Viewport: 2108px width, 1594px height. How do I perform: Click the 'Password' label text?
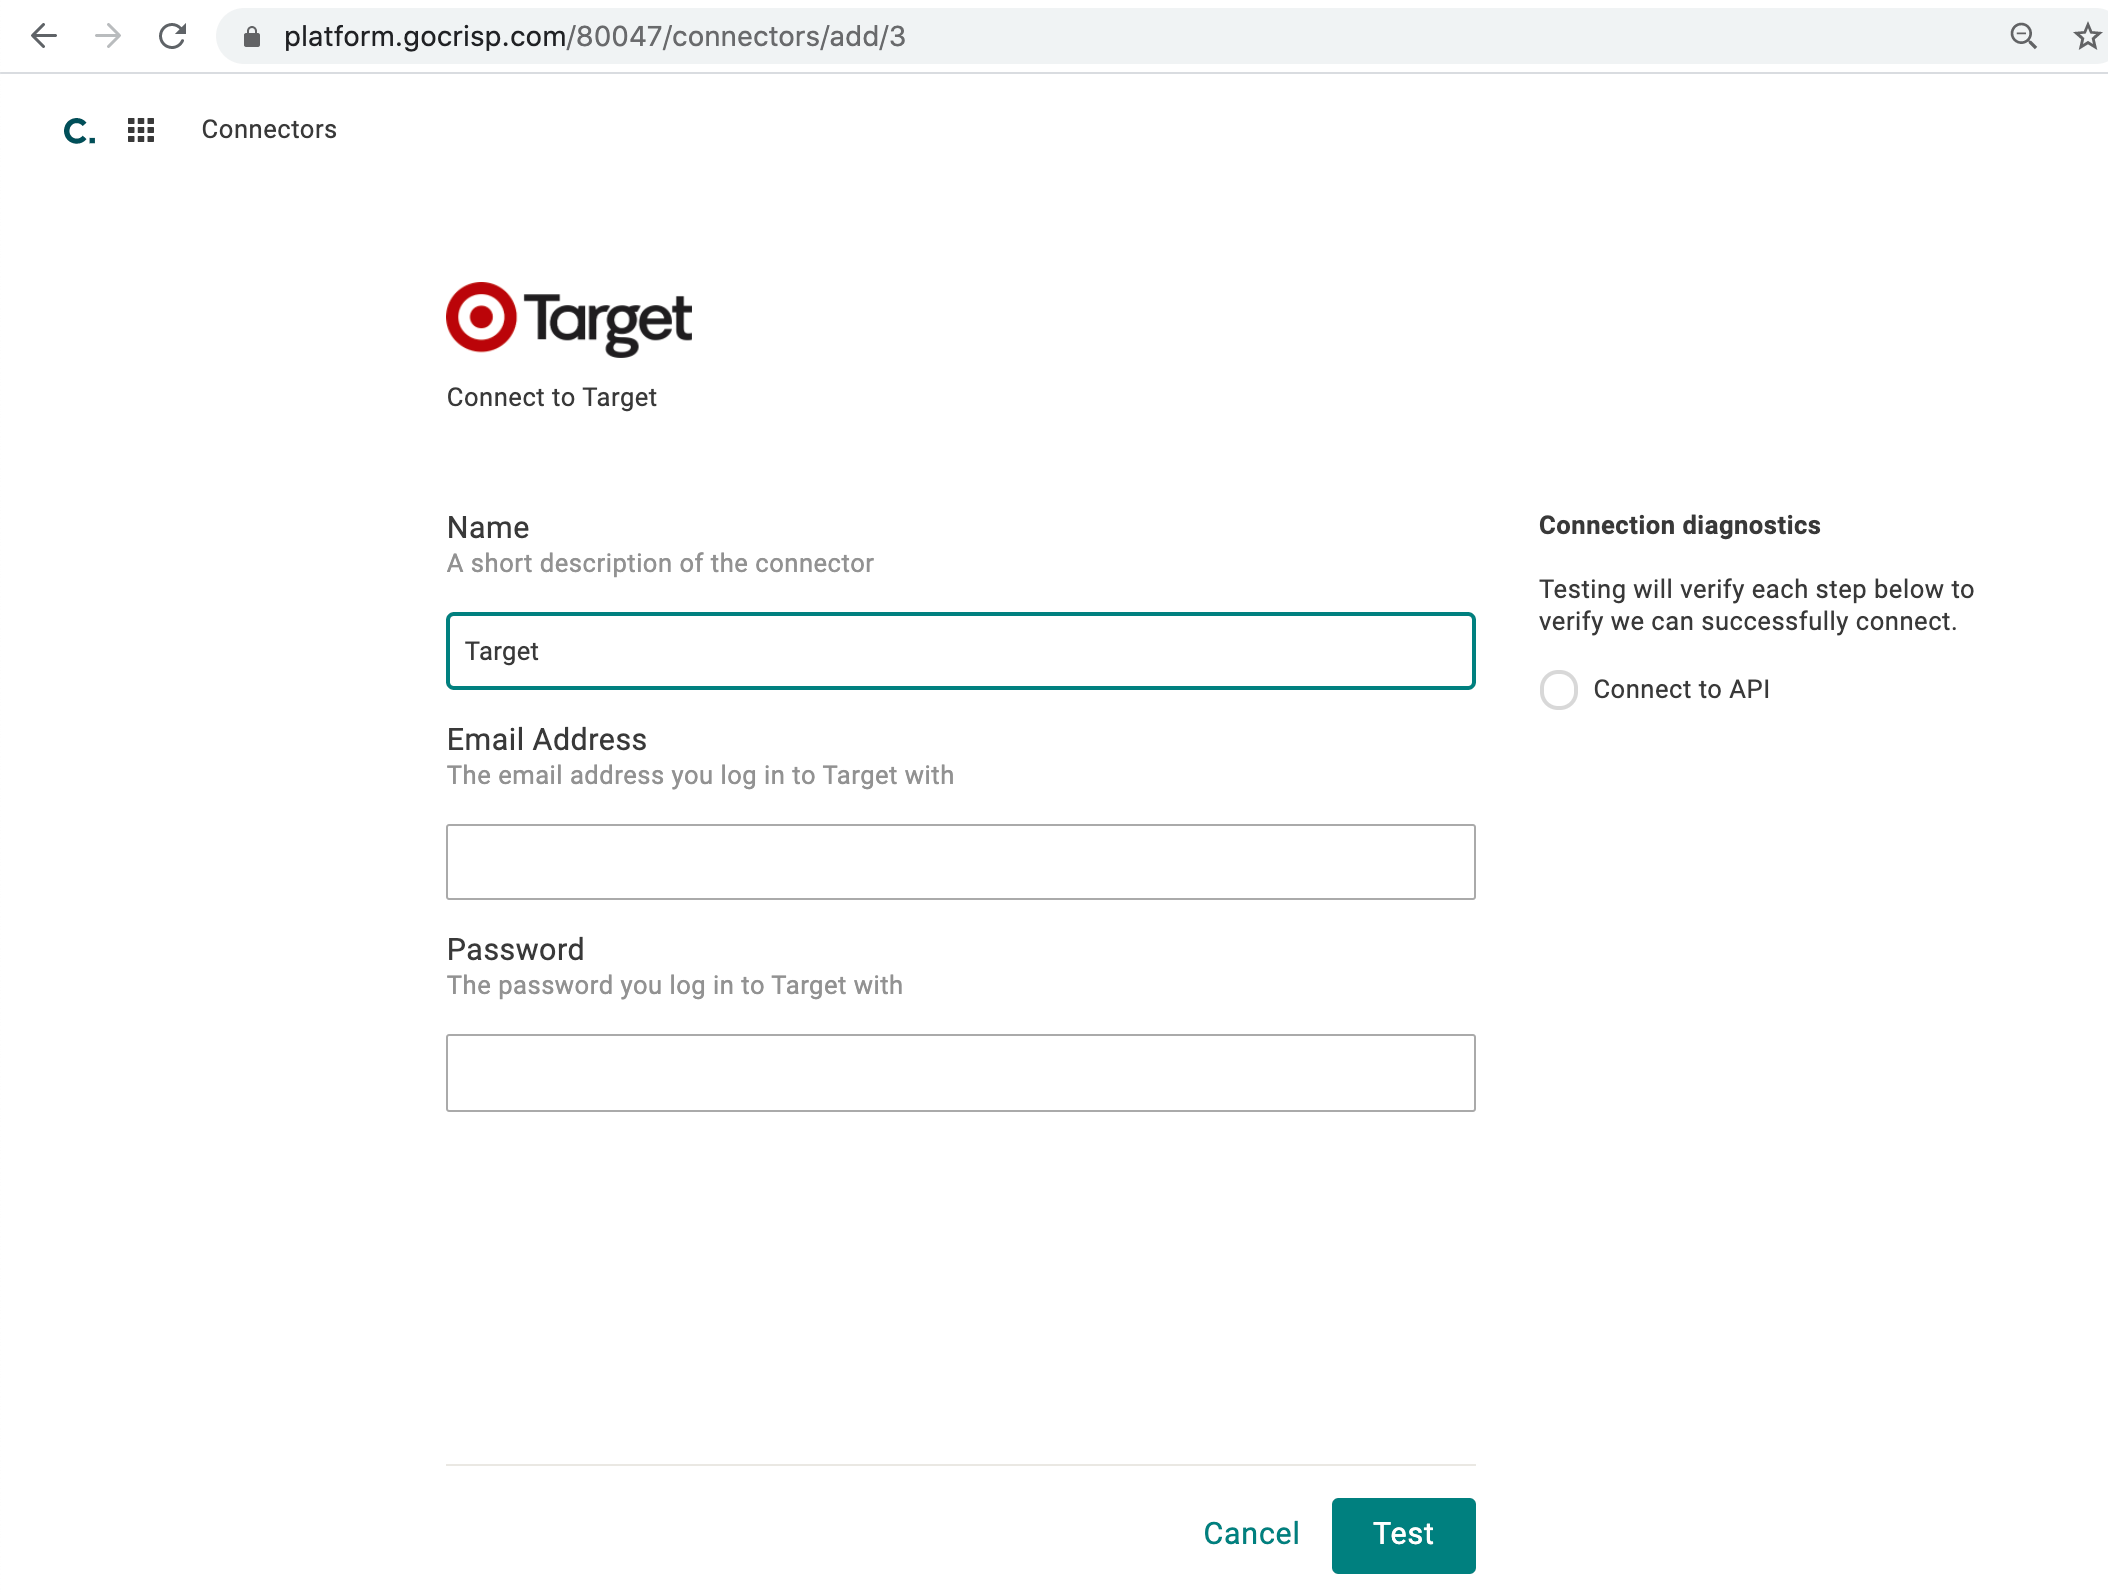[515, 949]
